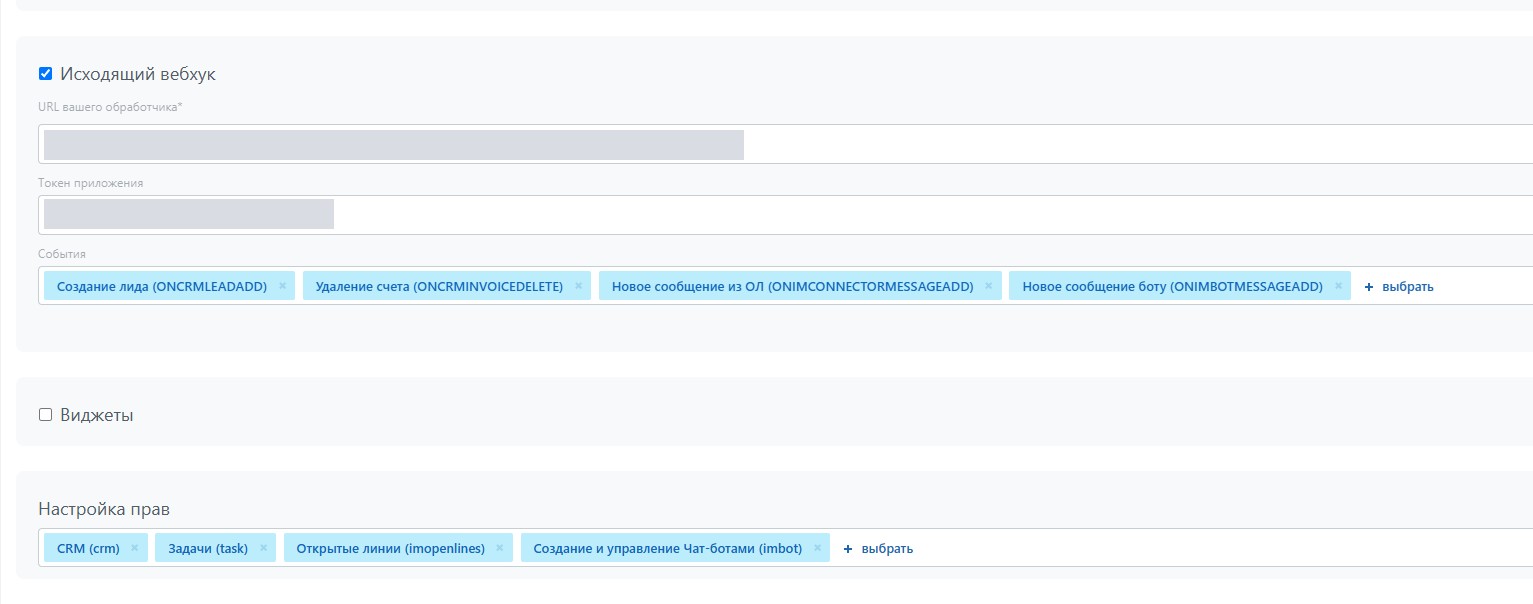Screen dimensions: 1533x604
Task: Click the 'Задачи (task)' tag text
Action: [208, 549]
